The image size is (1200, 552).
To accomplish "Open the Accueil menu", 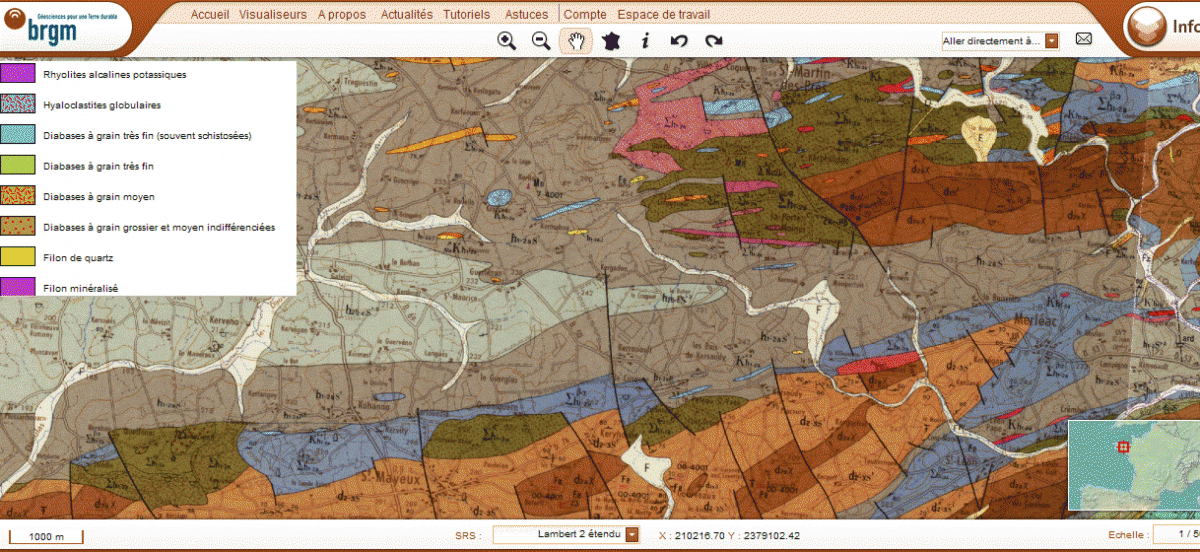I will 210,15.
